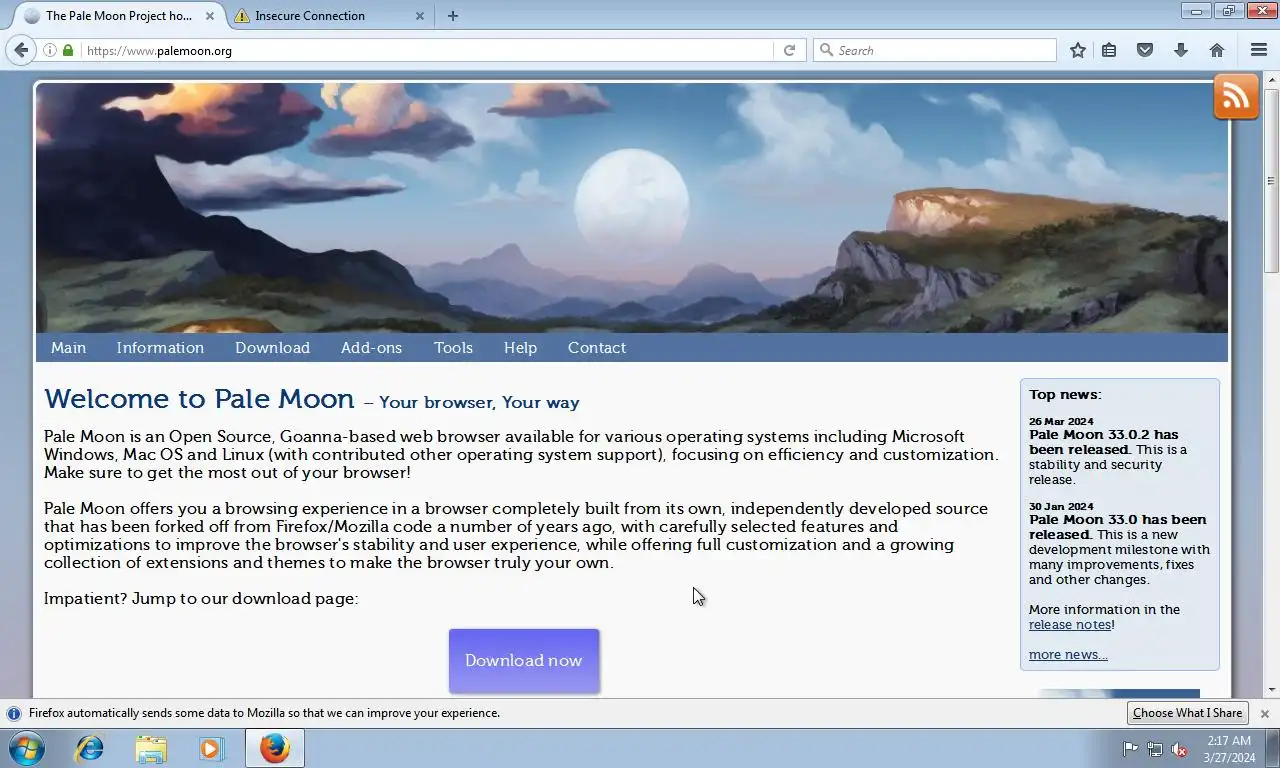Screen dimensions: 1280x768
Task: Open the Contact navigation item
Action: tap(597, 348)
